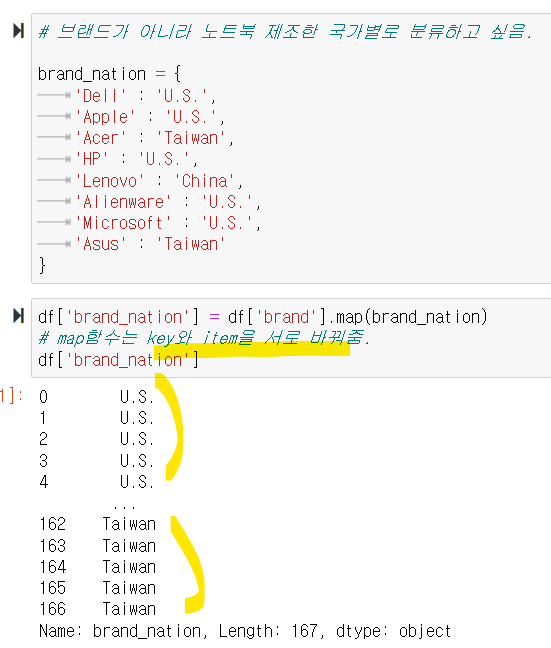This screenshot has height=648, width=551.
Task: Click the 'brand_nation = {' line
Action: pos(110,74)
